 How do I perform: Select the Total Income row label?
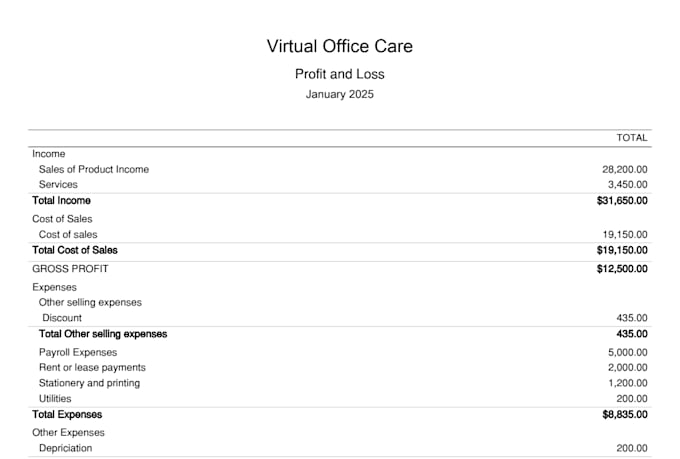(x=61, y=200)
